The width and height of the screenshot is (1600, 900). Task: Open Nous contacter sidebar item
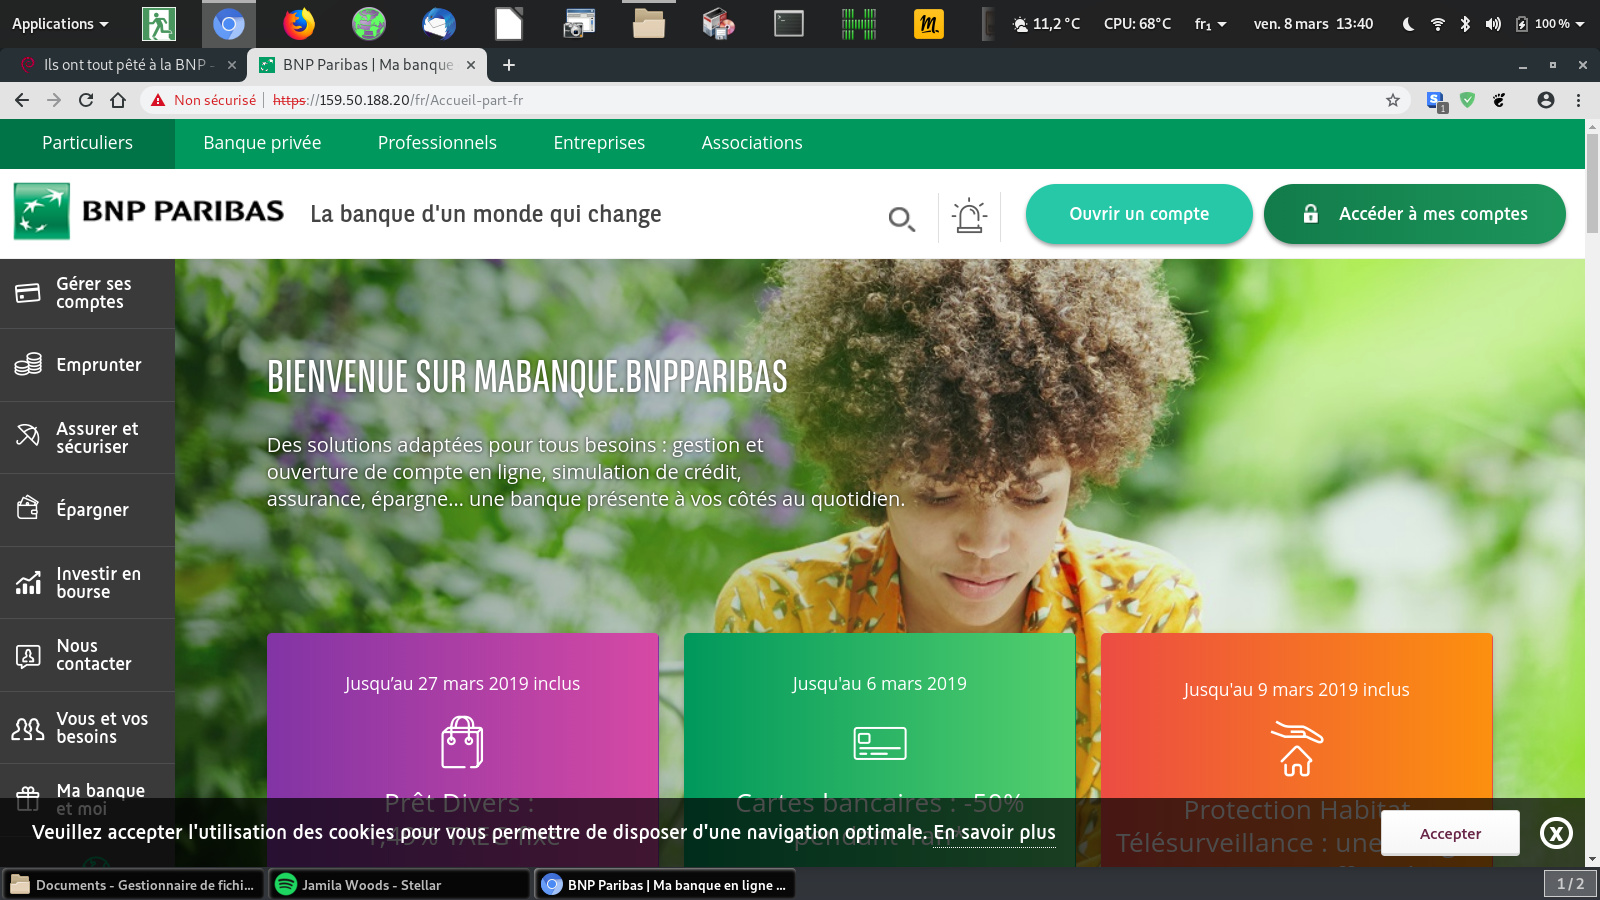pos(87,655)
